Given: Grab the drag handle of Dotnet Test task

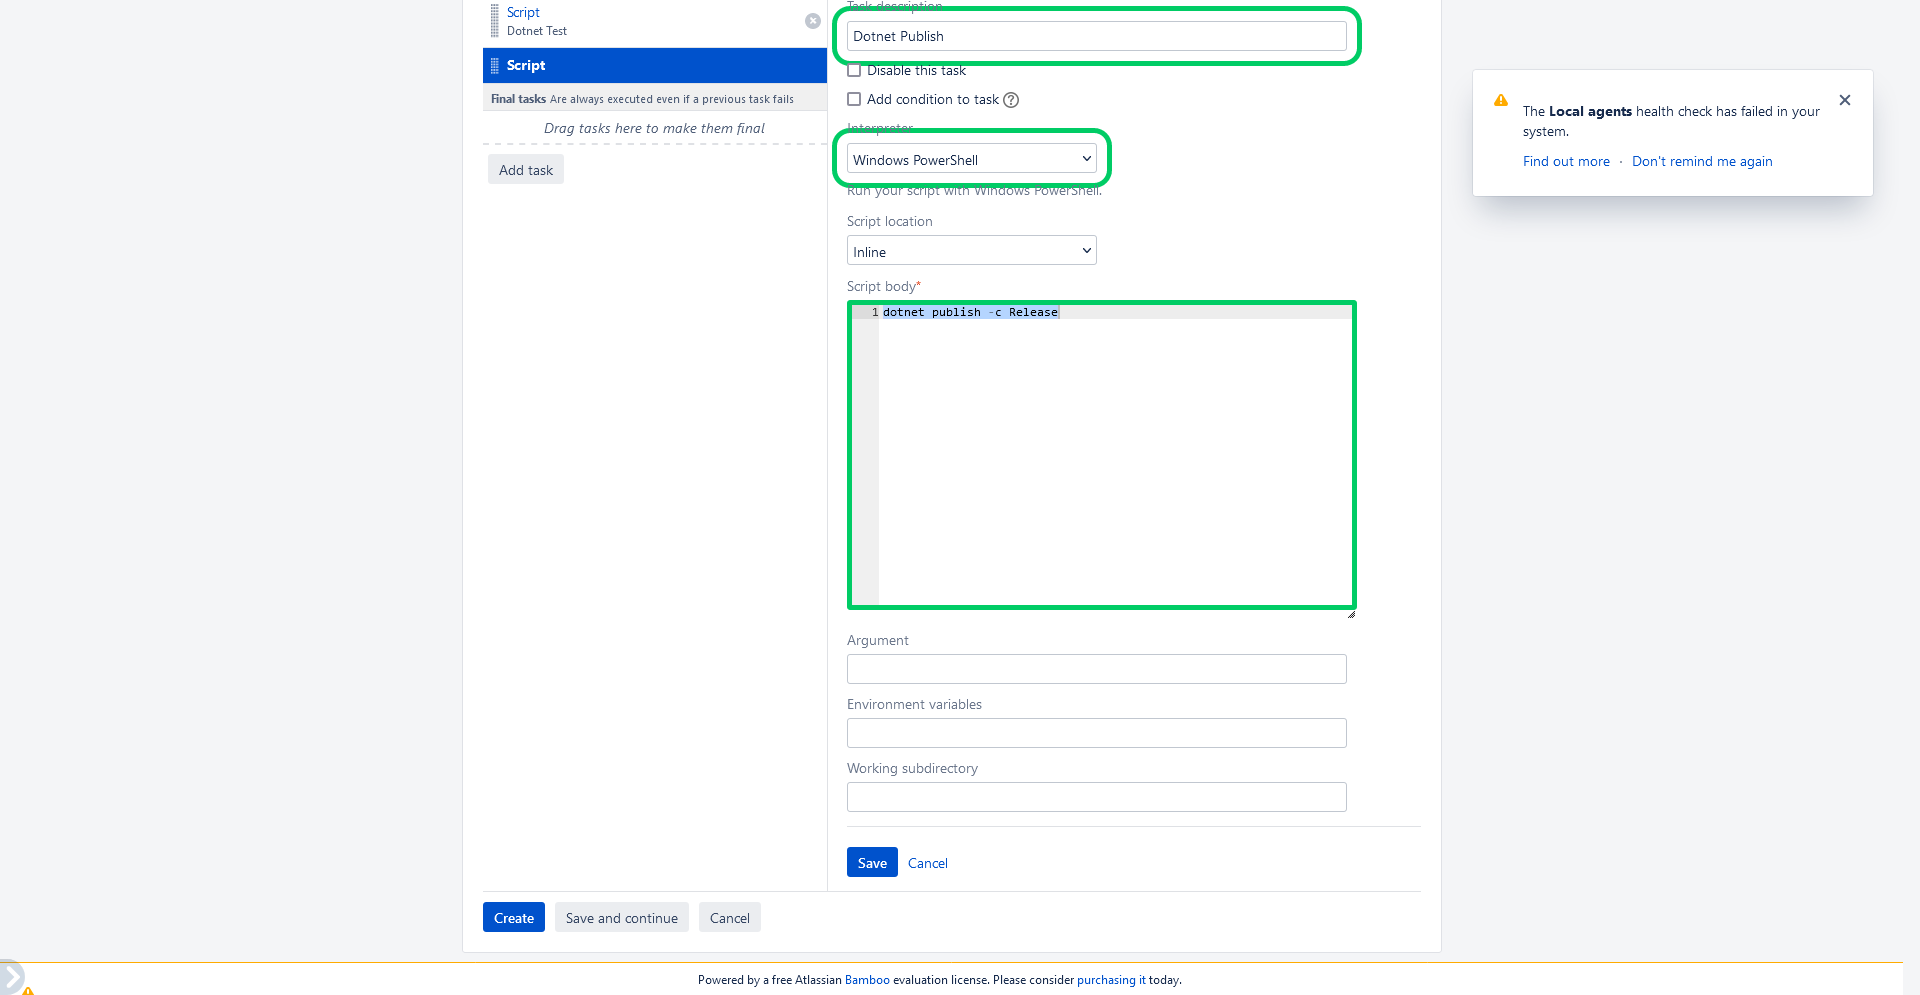Looking at the screenshot, I should 494,21.
